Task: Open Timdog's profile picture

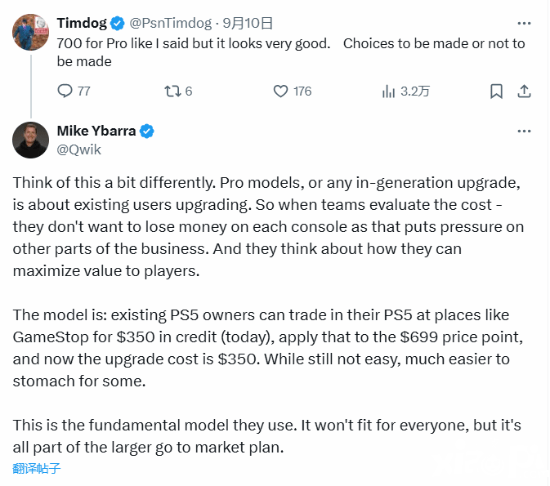Action: 31,32
